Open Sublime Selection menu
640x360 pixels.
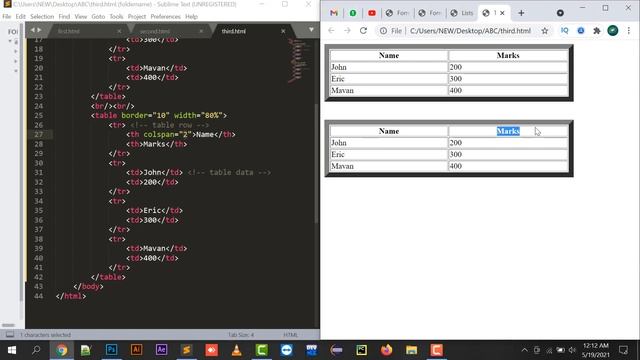pyautogui.click(x=42, y=17)
